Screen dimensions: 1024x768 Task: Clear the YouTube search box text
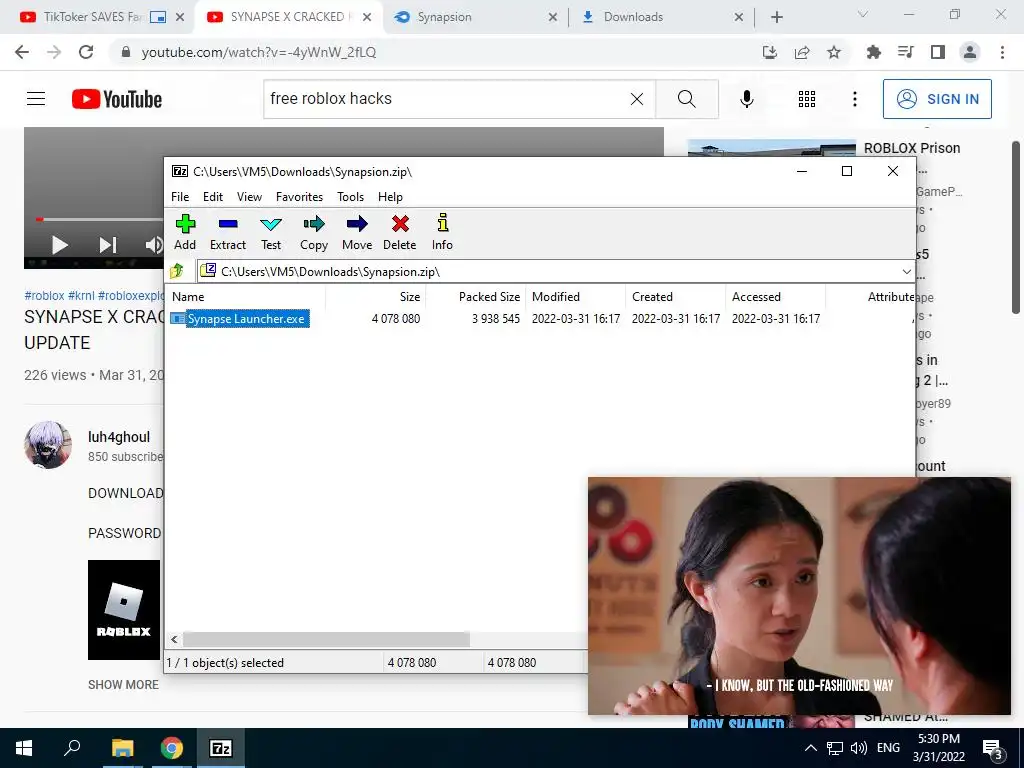[637, 99]
